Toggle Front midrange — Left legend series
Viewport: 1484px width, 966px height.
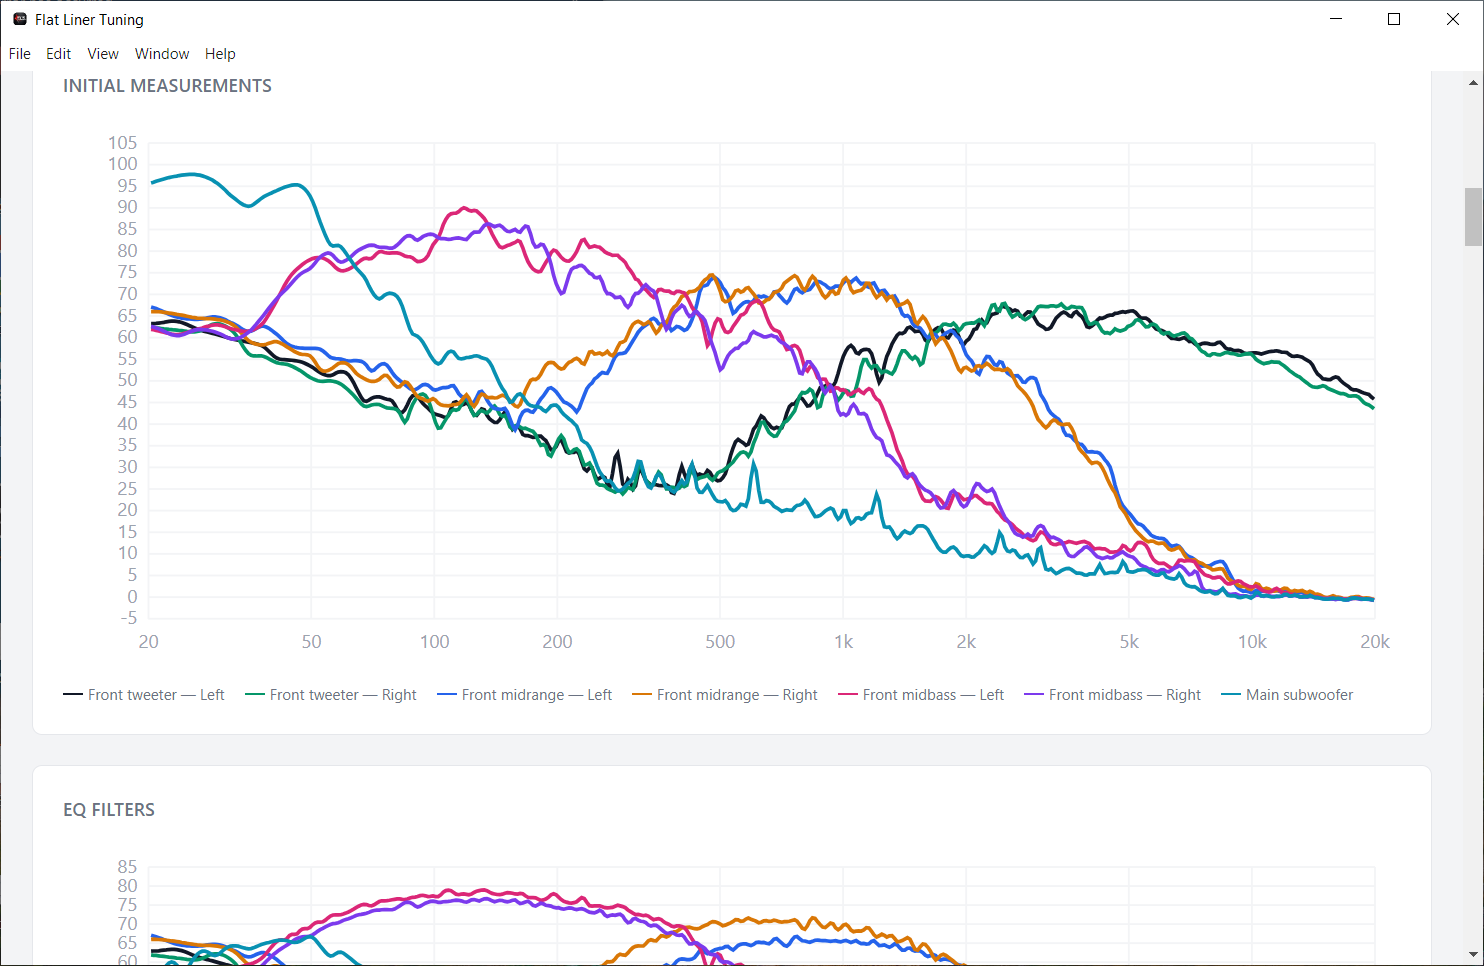[525, 695]
